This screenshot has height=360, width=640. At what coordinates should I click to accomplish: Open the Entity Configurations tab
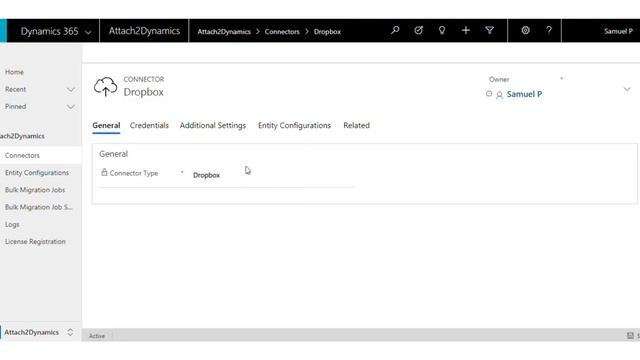click(x=294, y=125)
